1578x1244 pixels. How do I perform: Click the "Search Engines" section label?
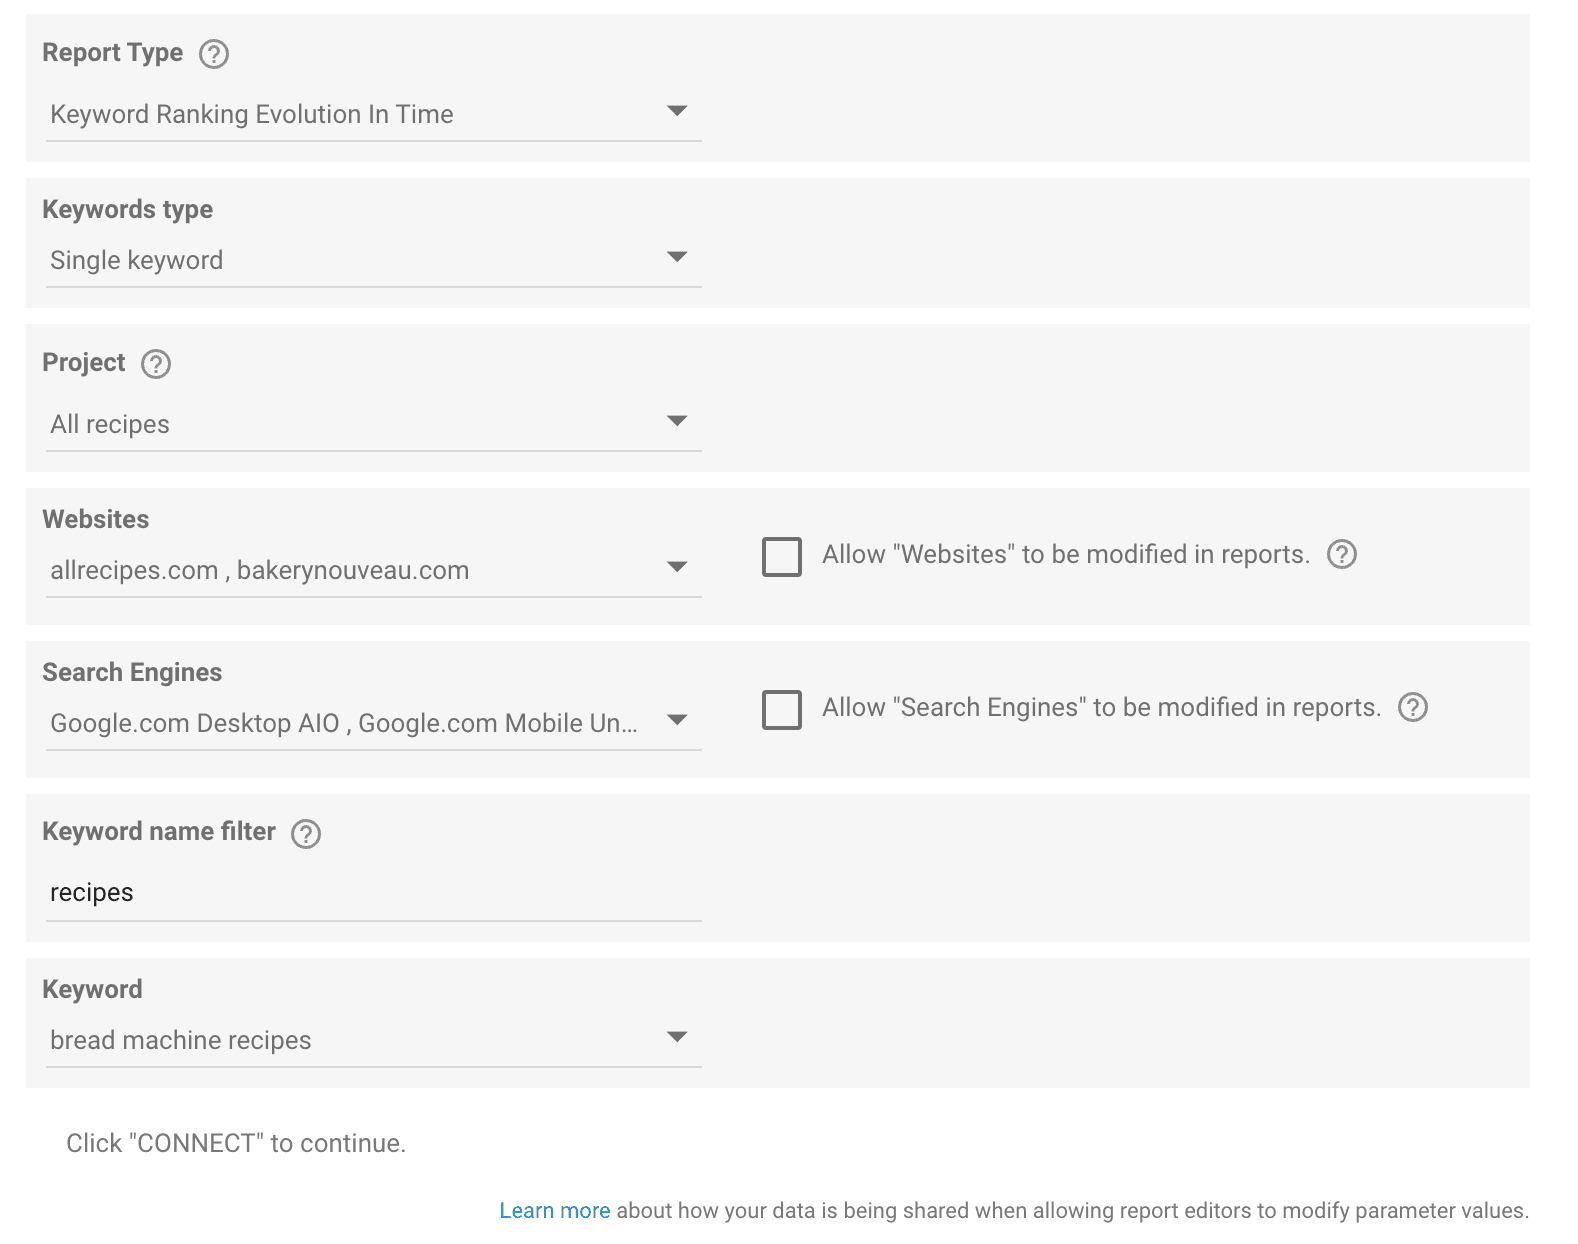[x=132, y=672]
